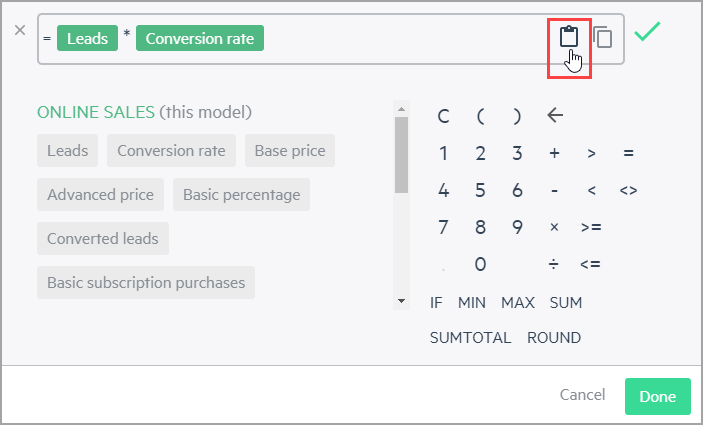
Task: Add the Base price variable
Action: (x=290, y=151)
